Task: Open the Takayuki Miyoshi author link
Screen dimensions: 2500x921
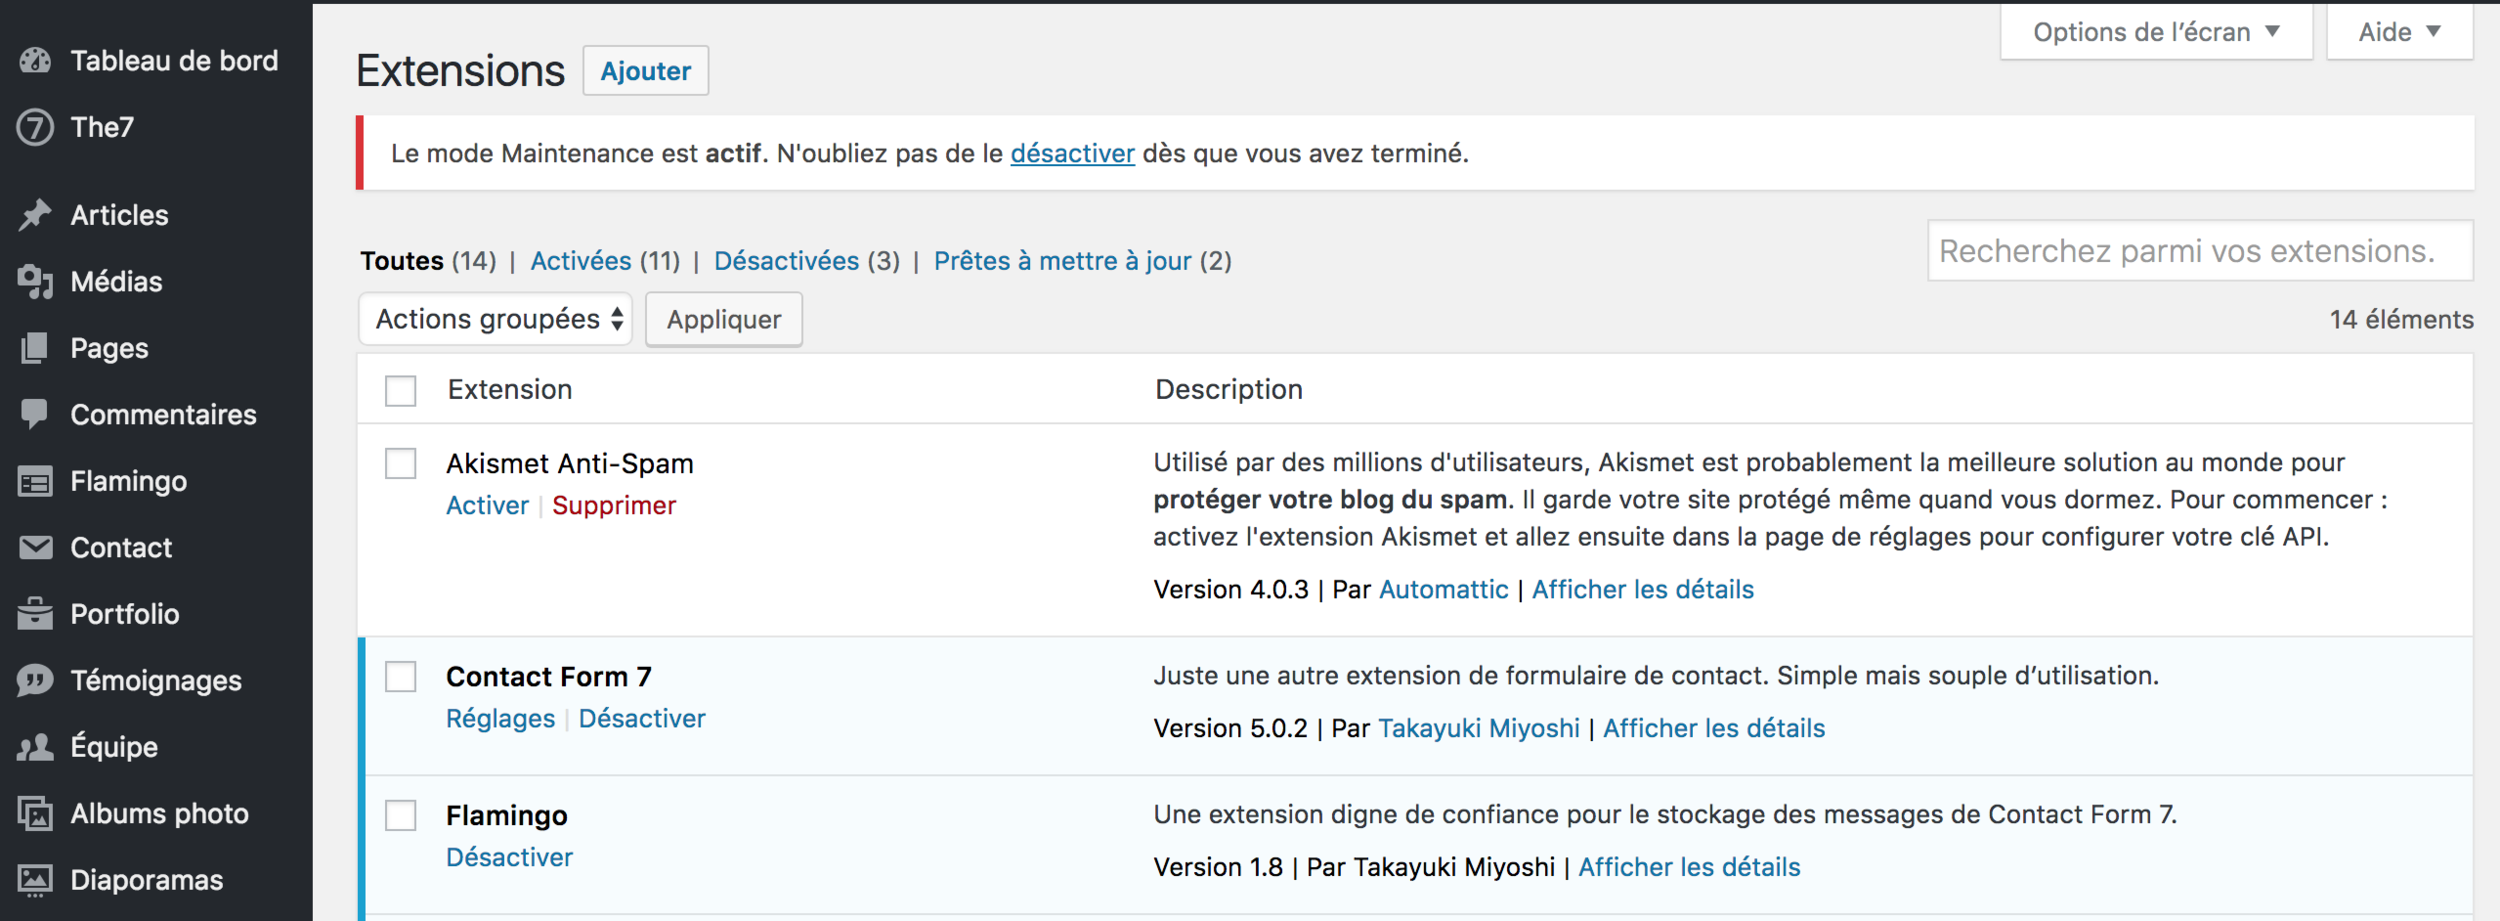Action: 1479,728
